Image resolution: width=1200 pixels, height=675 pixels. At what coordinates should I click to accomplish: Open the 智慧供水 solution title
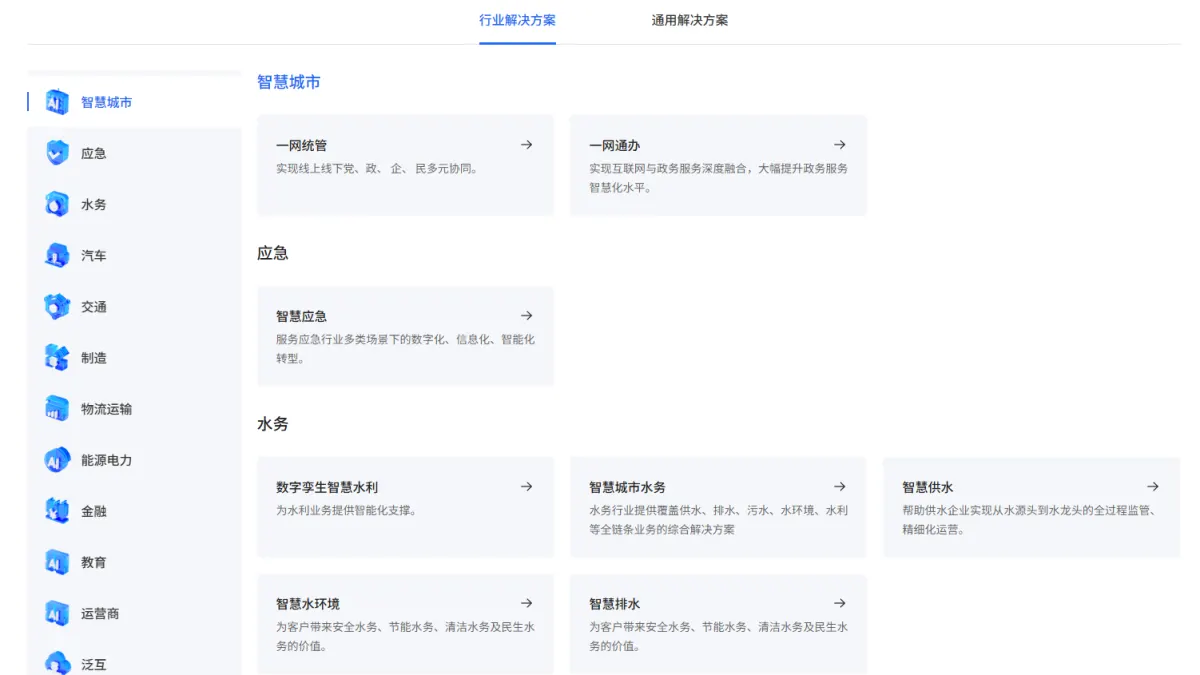[928, 488]
